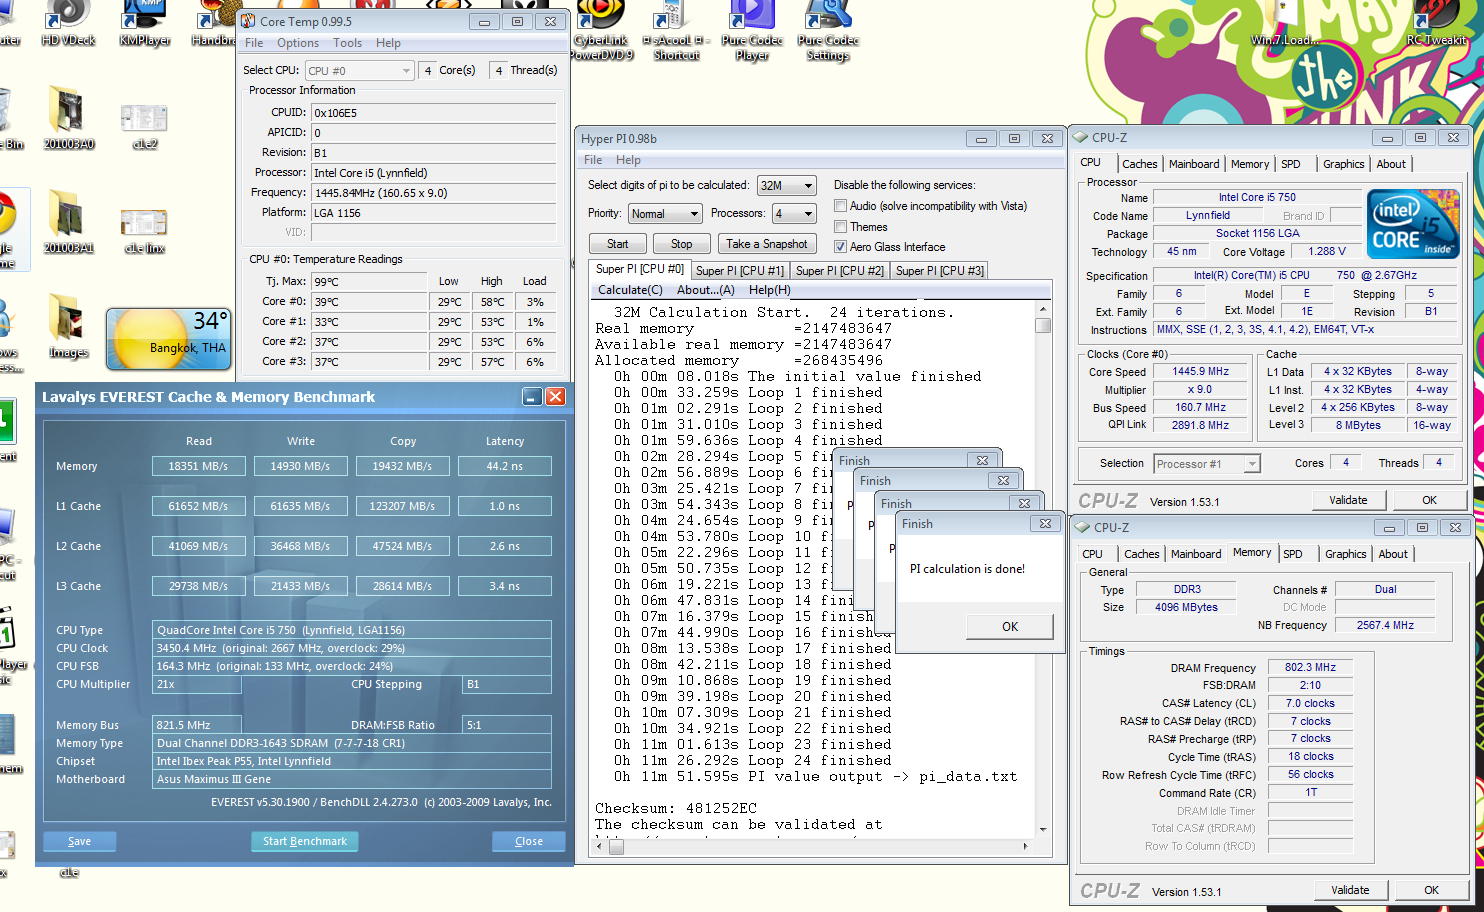Click OK on the PI calculation dialog
1484x912 pixels.
pyautogui.click(x=1009, y=627)
